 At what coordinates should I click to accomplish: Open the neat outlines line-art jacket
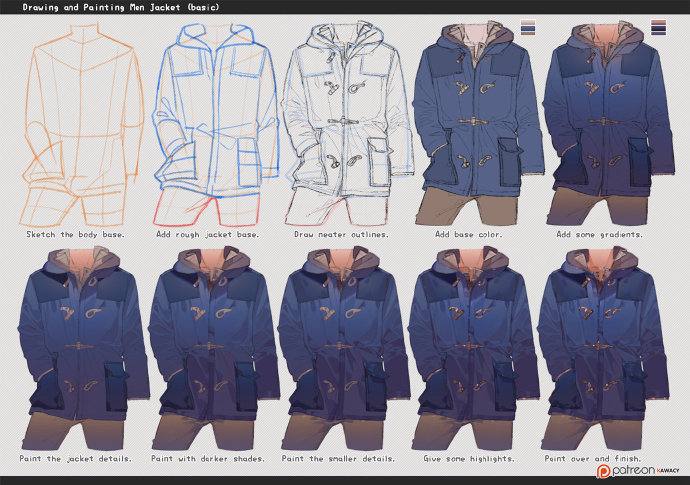(x=344, y=125)
